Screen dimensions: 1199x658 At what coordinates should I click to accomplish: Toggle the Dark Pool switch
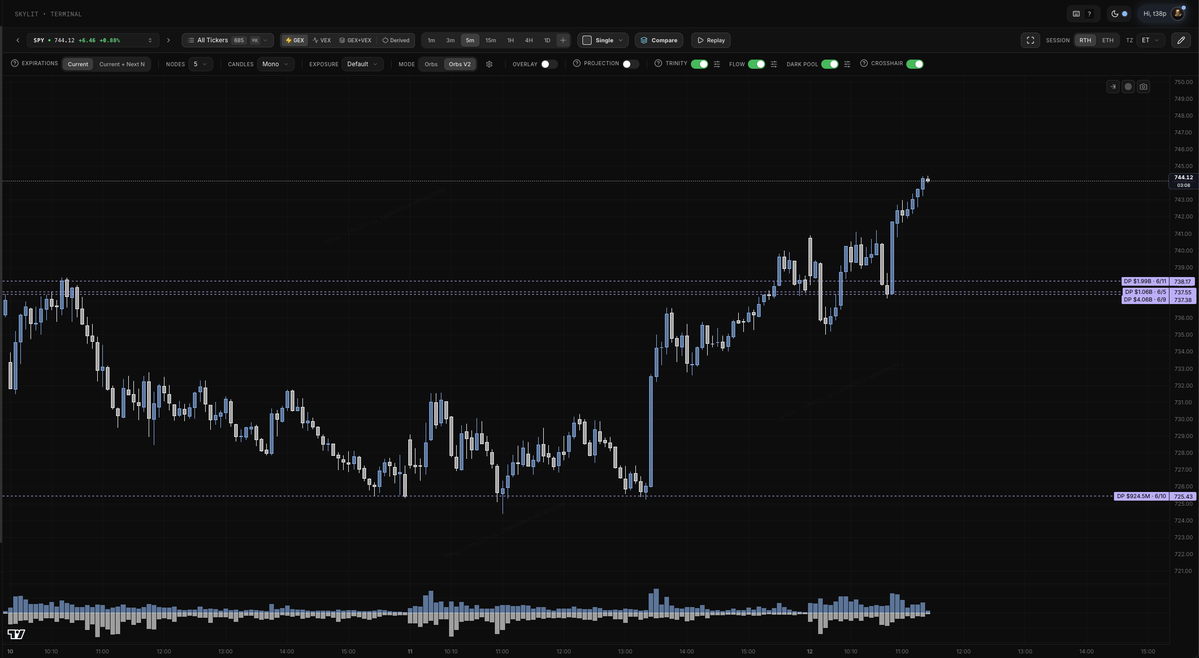[x=830, y=64]
